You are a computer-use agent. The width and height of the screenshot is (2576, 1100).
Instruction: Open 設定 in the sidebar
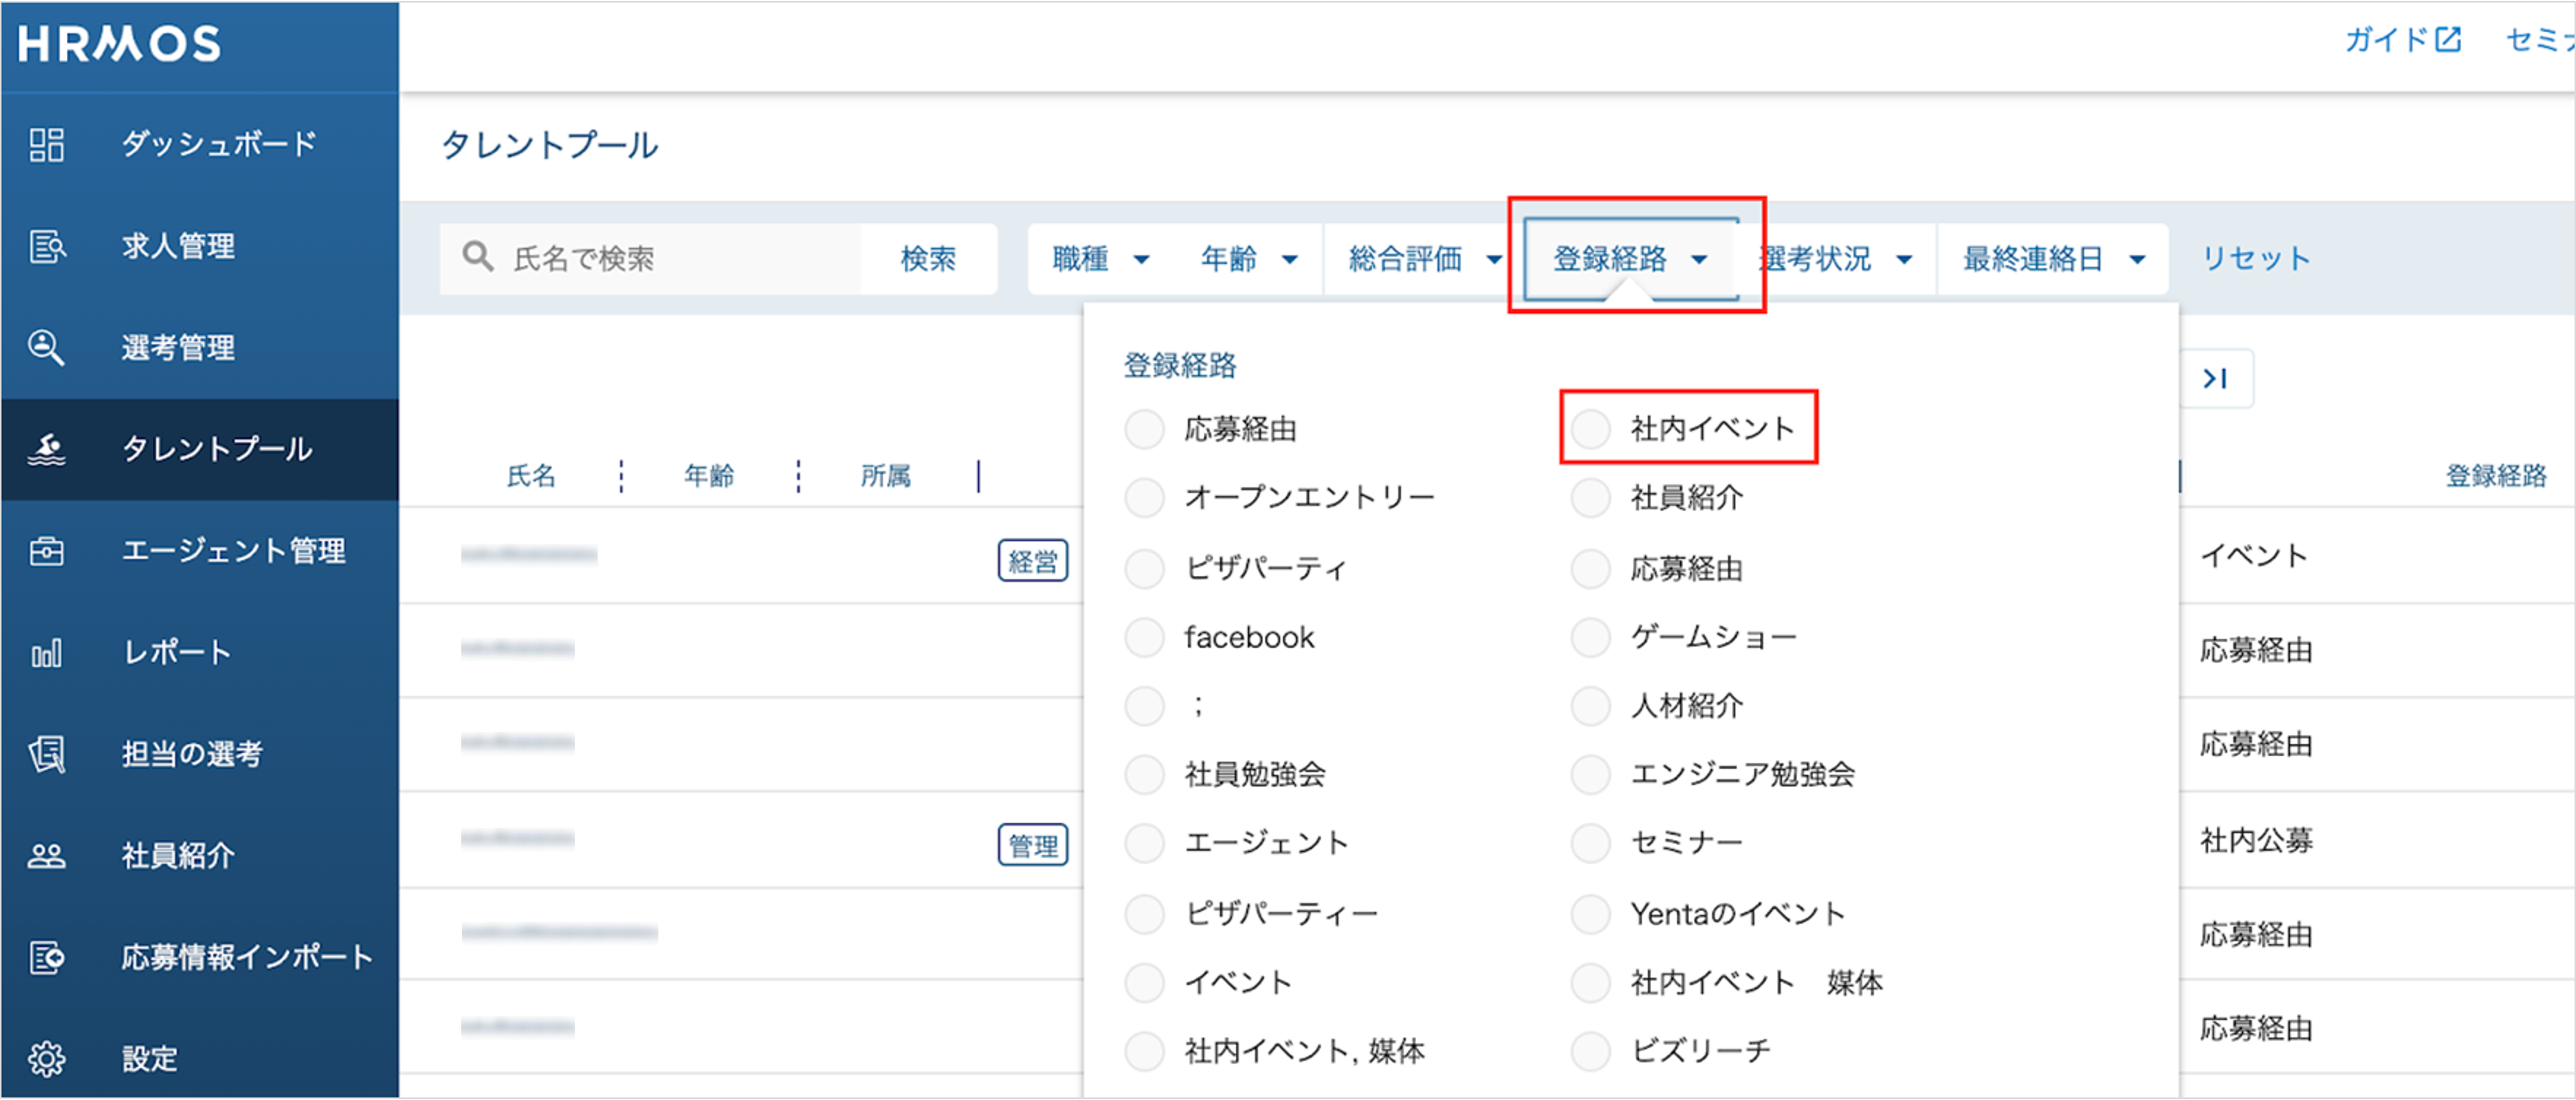[x=200, y=1059]
